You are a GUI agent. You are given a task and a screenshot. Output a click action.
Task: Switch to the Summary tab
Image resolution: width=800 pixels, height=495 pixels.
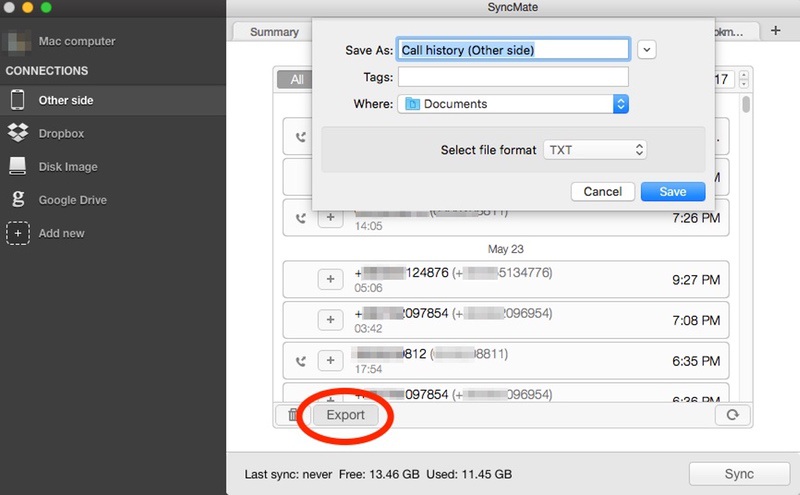pos(274,32)
